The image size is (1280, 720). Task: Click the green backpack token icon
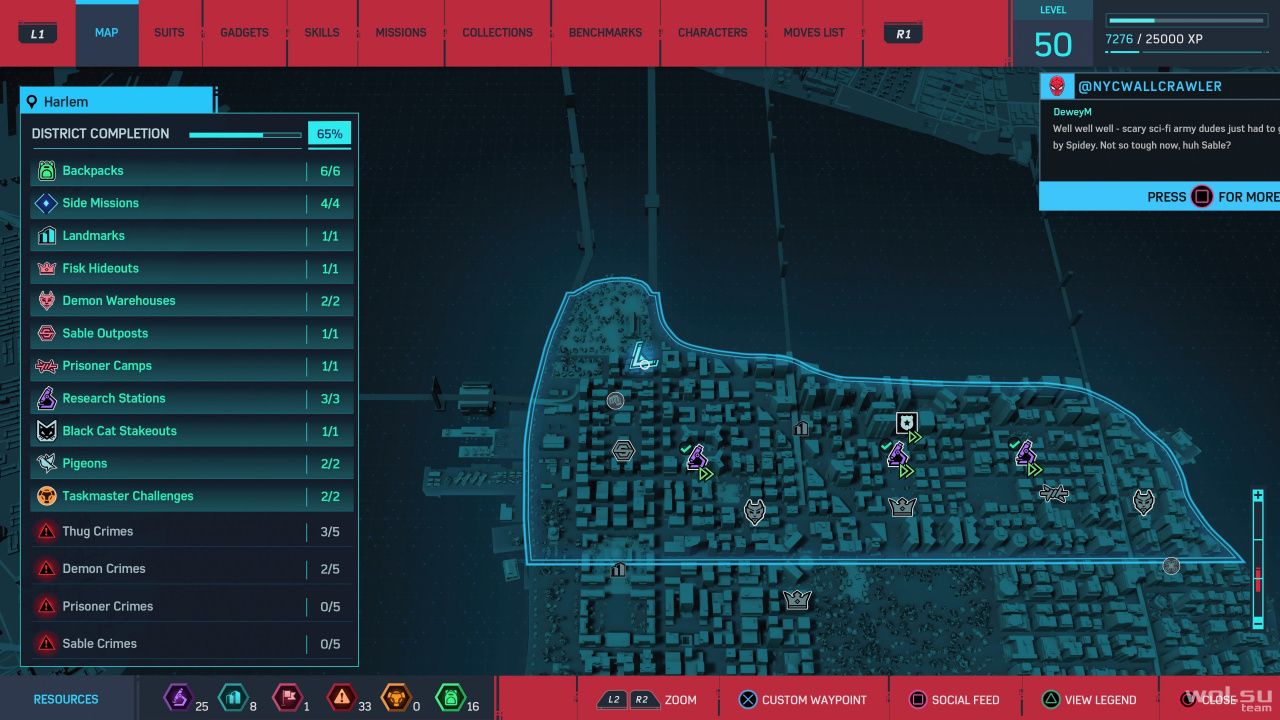tap(451, 697)
